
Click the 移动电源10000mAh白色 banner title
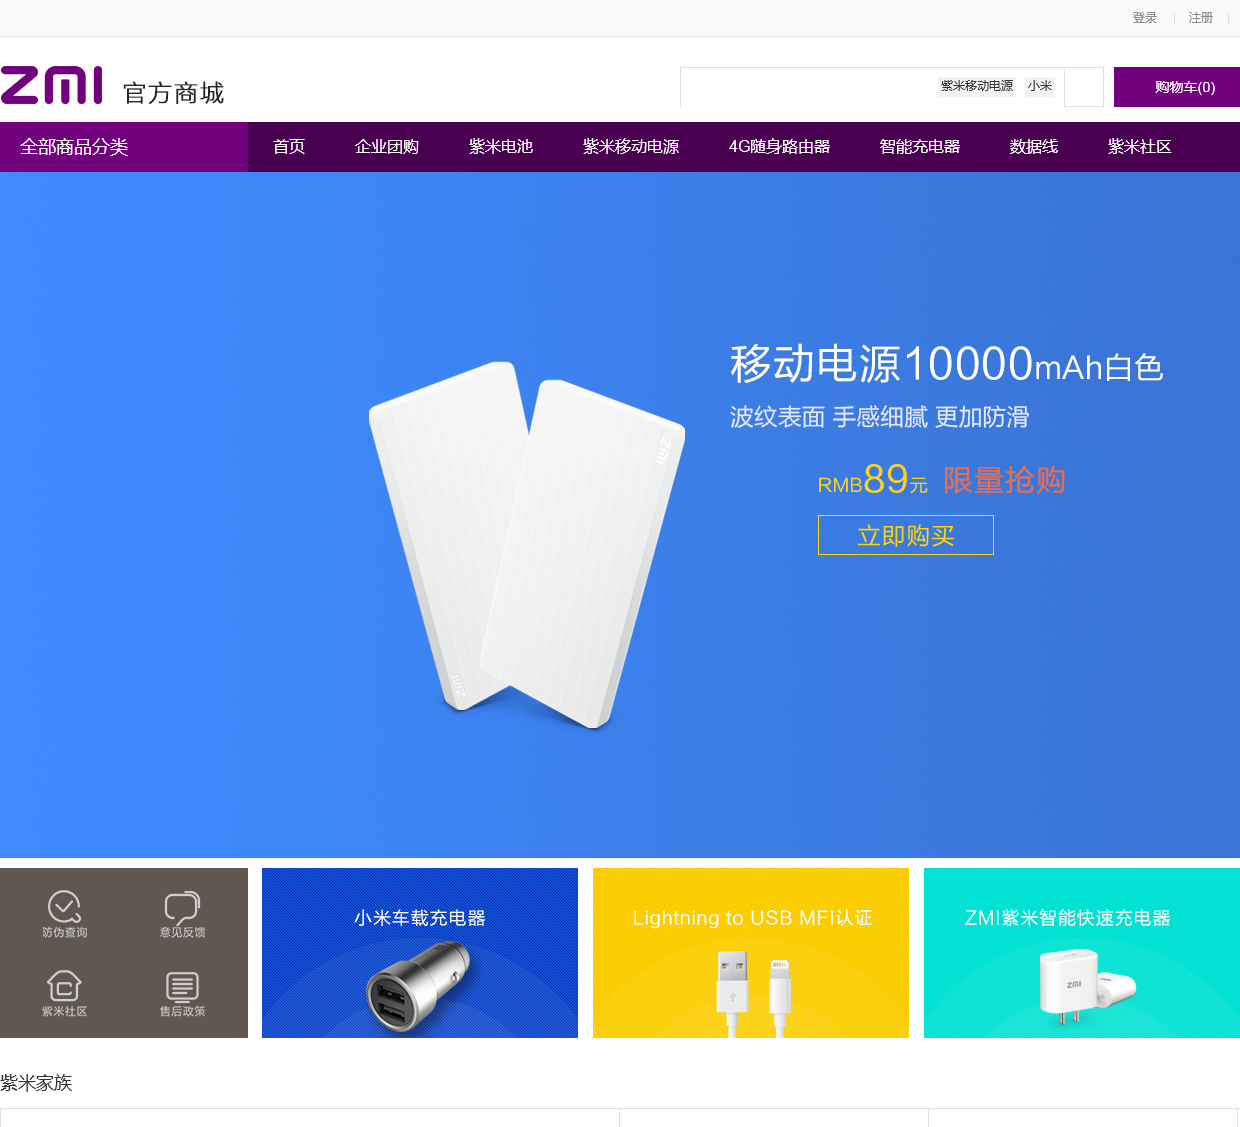[946, 364]
